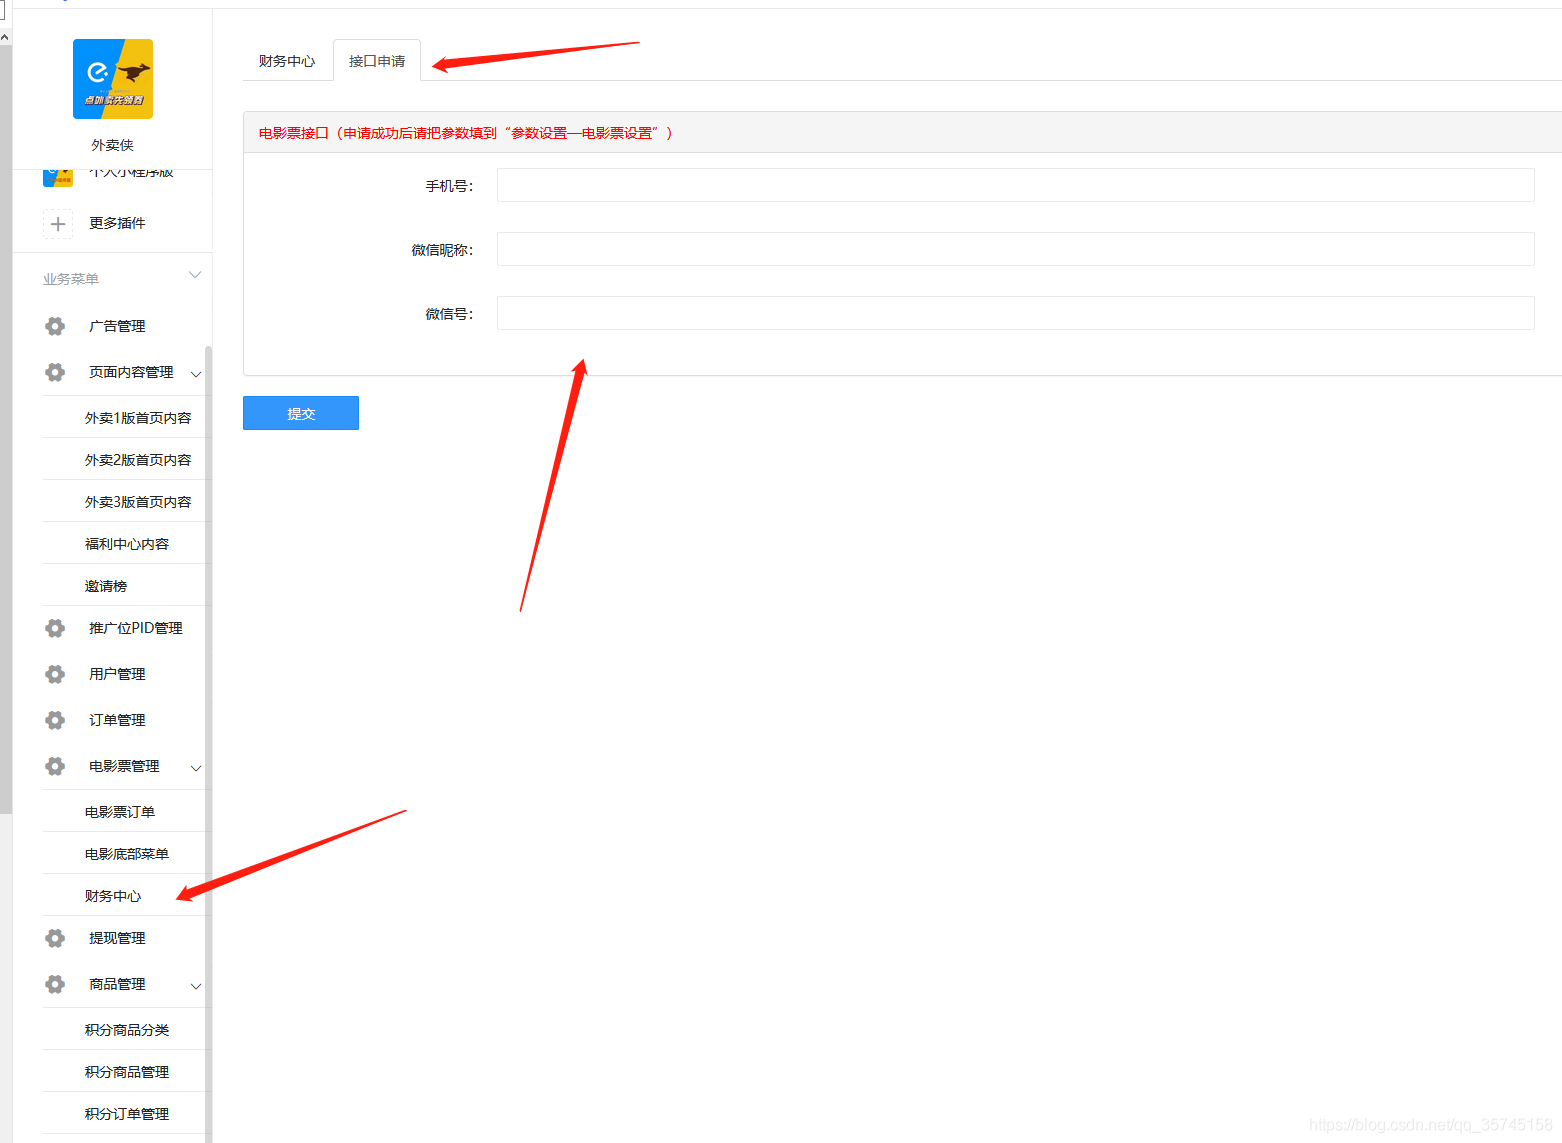Screen dimensions: 1562x1143
Task: Open 电影票订单 submenu entry
Action: (120, 812)
